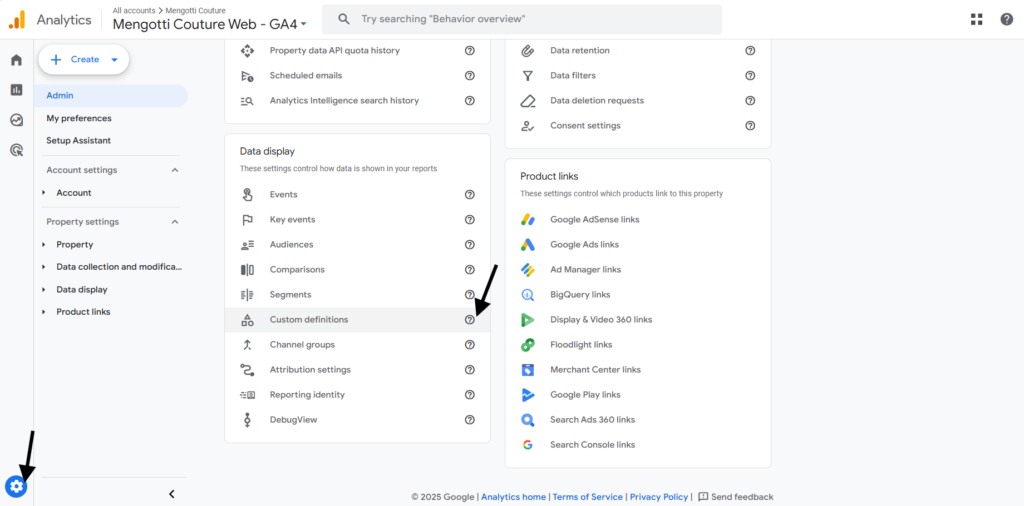Select Setup Assistant in the sidebar
The image size is (1024, 506).
78,140
